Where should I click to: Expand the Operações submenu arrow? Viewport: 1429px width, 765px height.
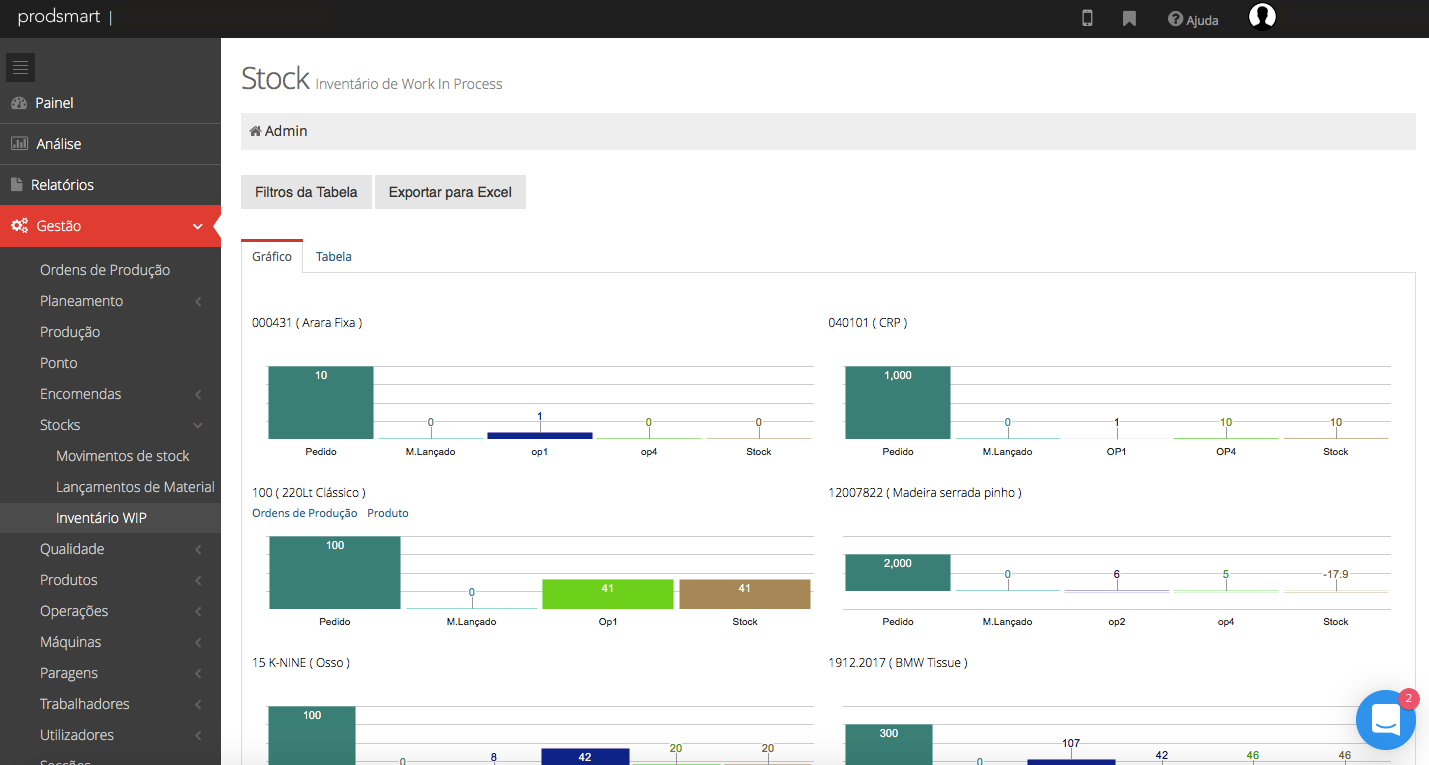click(x=198, y=612)
